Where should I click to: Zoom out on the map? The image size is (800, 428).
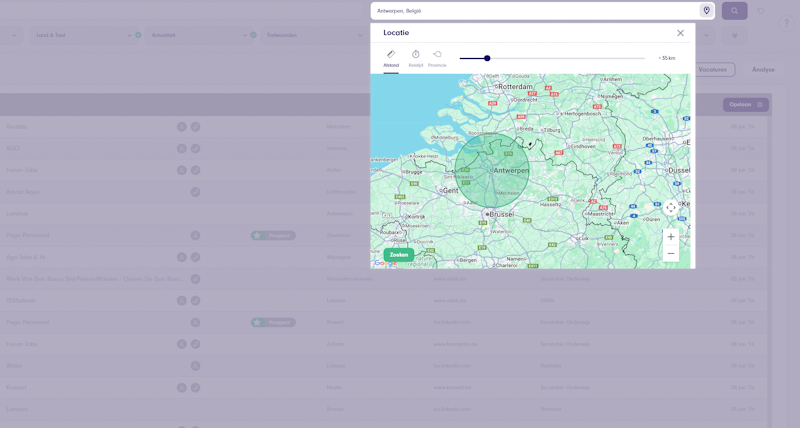pyautogui.click(x=670, y=254)
